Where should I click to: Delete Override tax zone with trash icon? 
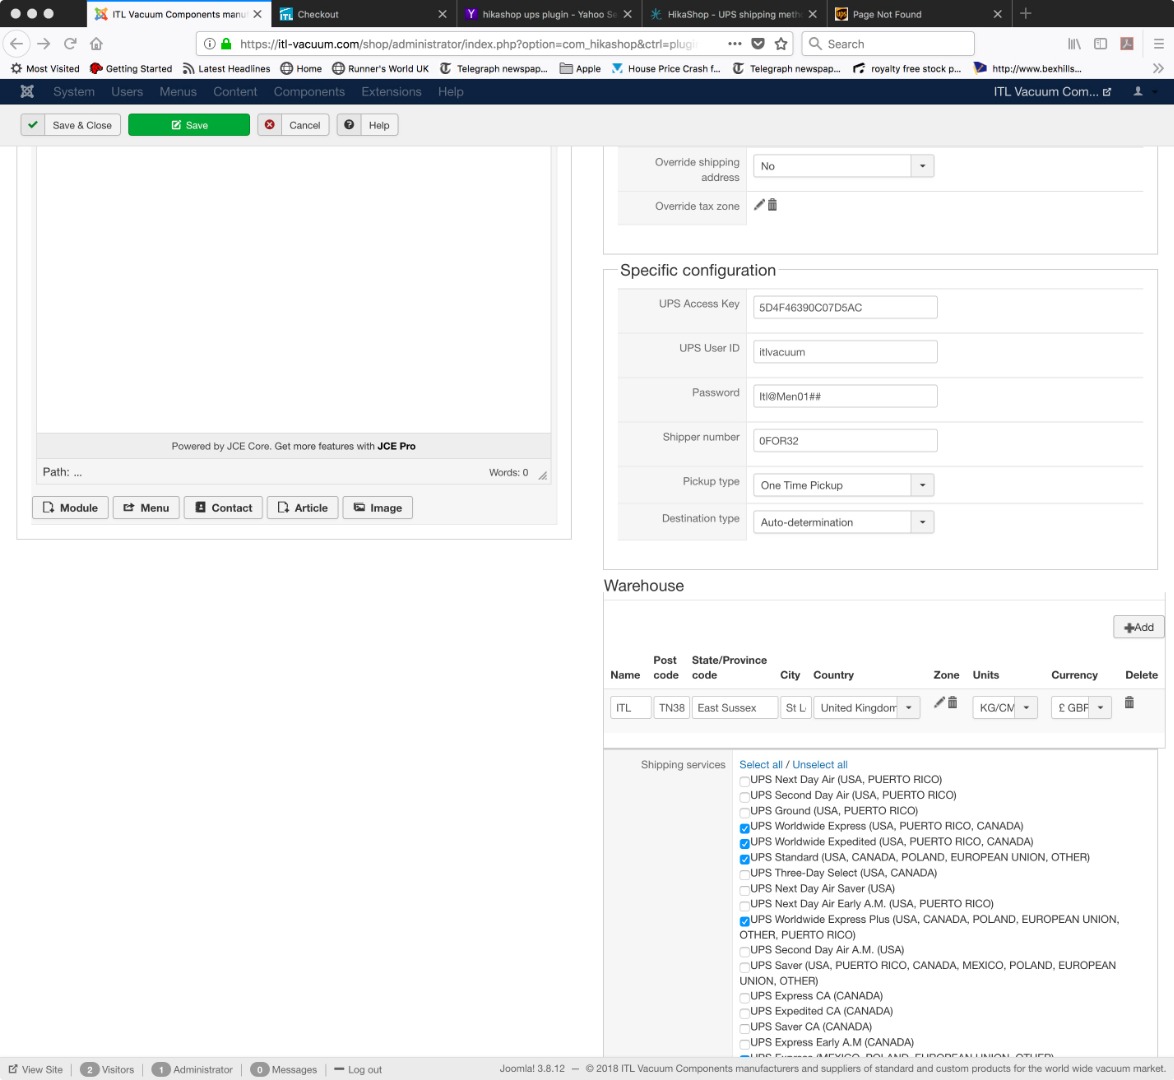(x=772, y=204)
